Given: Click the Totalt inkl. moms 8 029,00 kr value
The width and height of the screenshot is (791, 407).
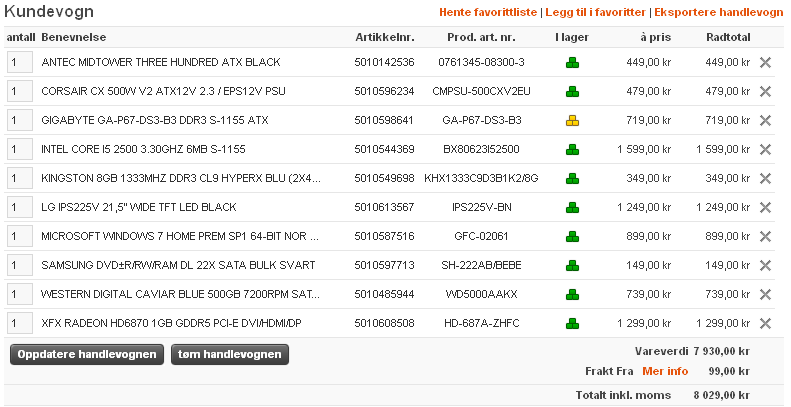Looking at the screenshot, I should 721,395.
